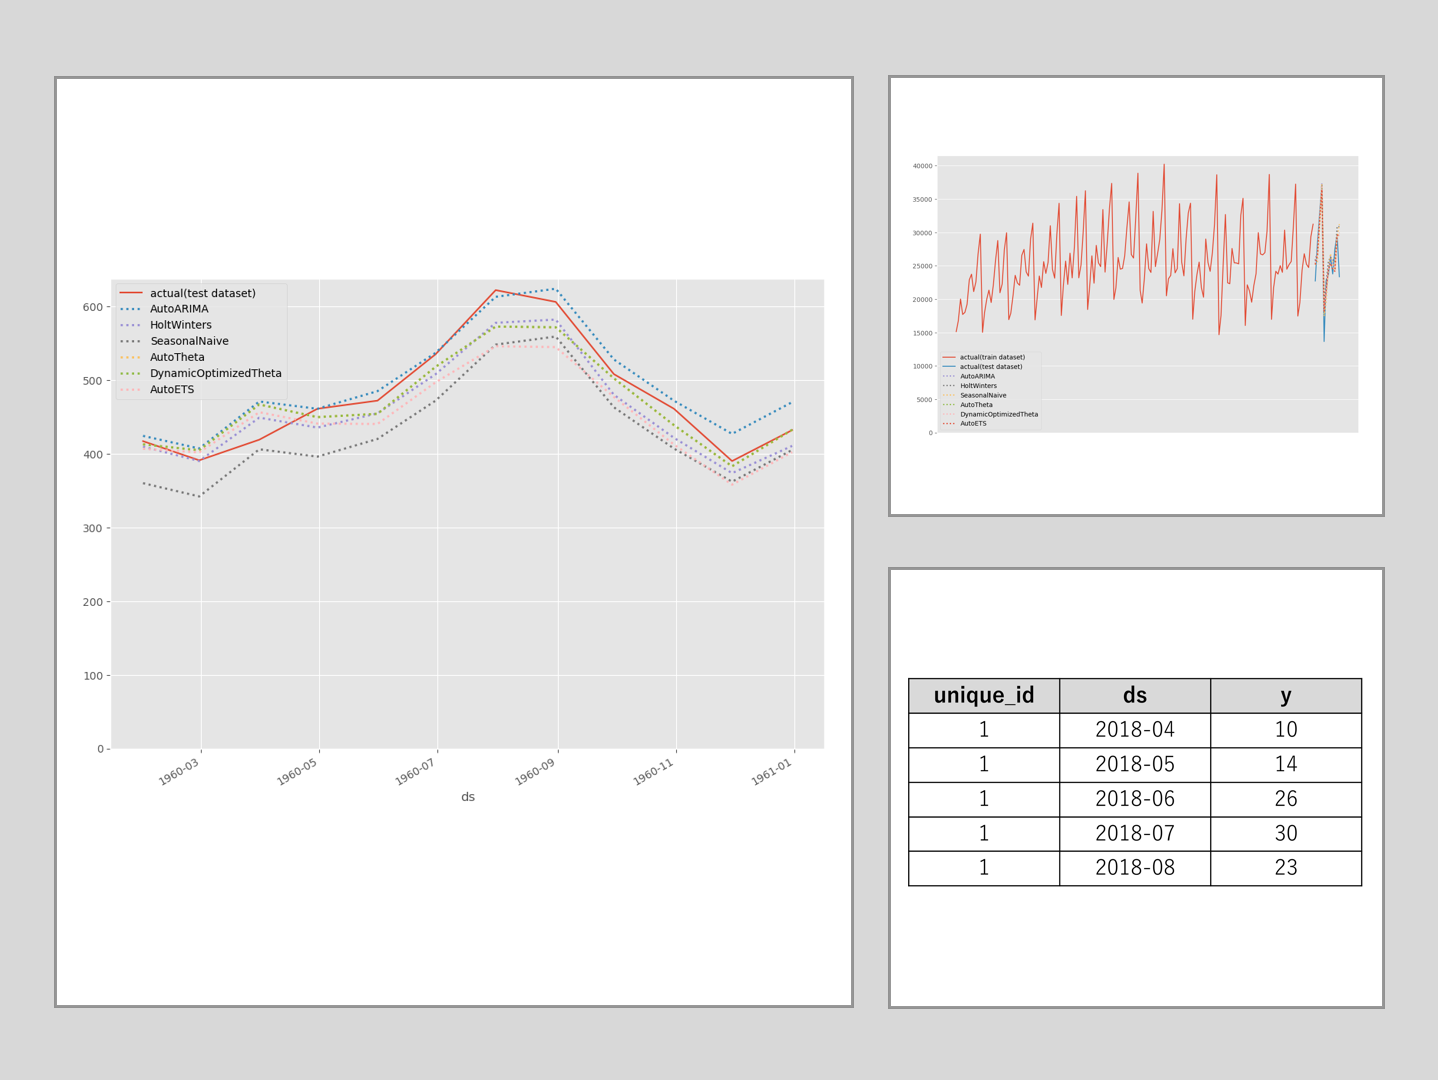Click the y value 26 in the table

1285,799
